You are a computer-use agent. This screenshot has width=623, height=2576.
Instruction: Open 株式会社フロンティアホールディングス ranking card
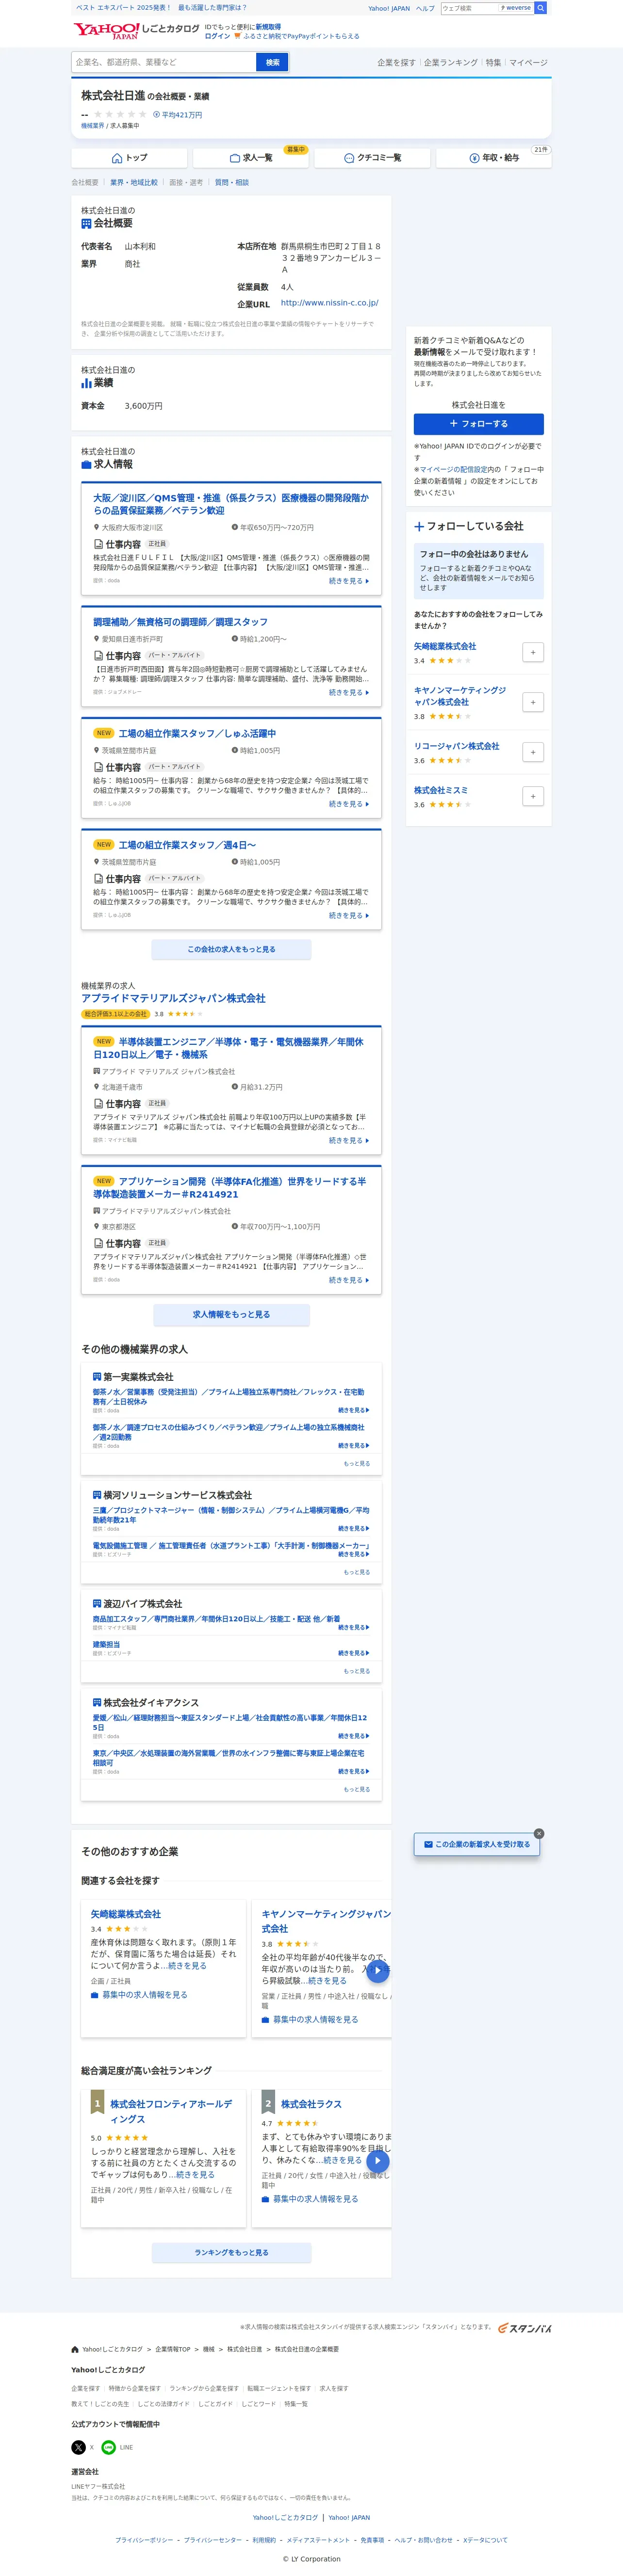(x=171, y=2111)
